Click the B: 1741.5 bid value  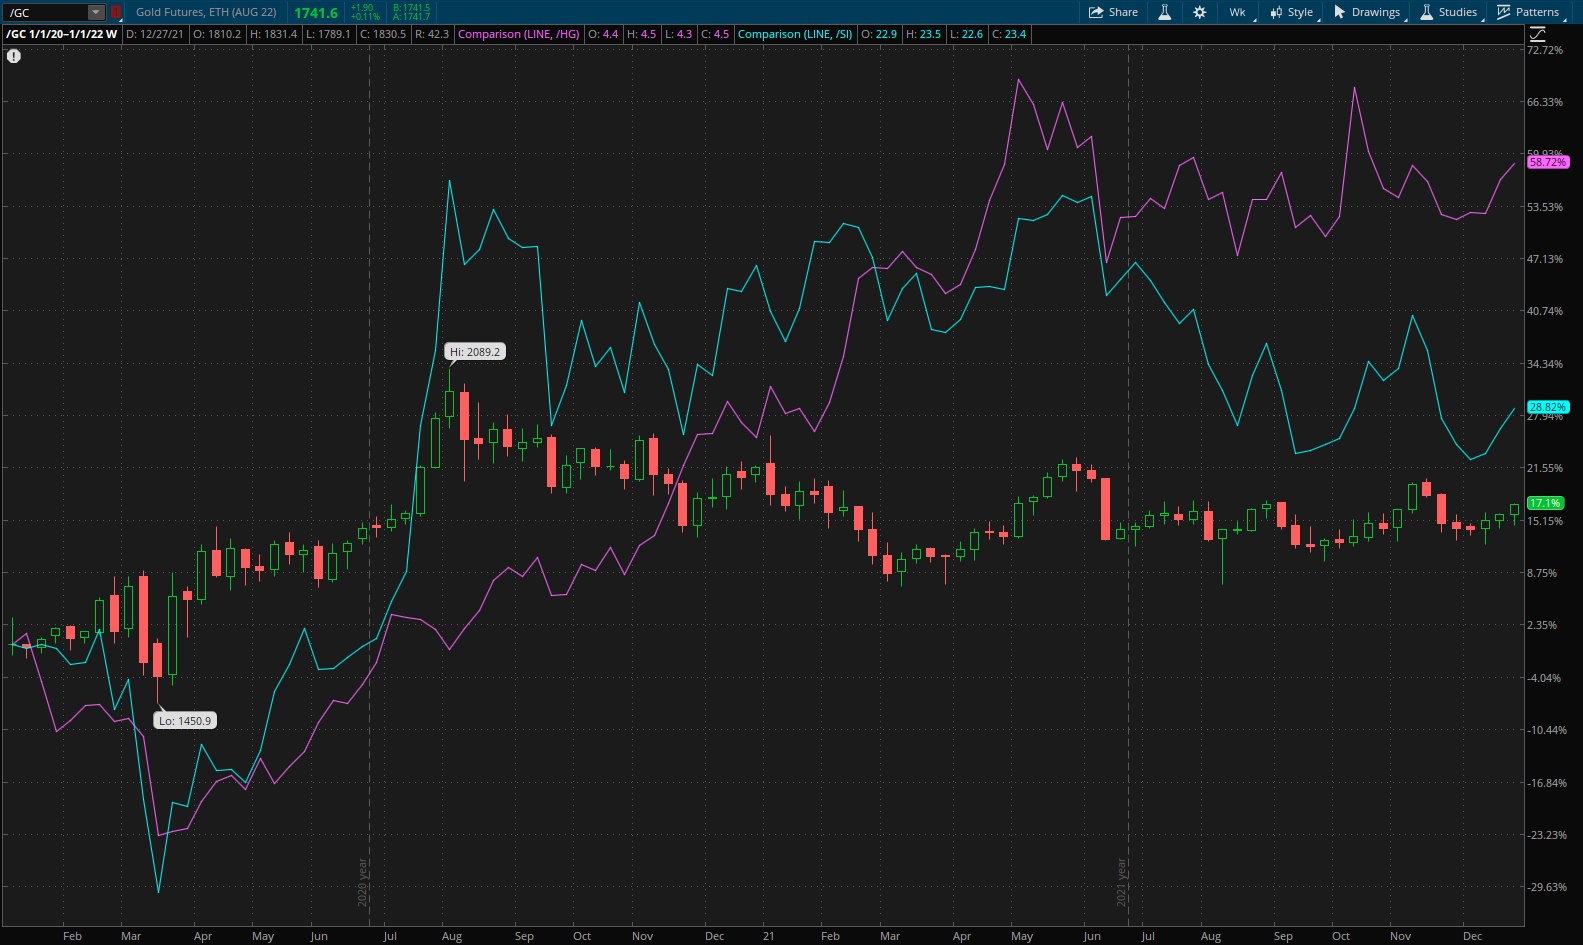point(411,8)
